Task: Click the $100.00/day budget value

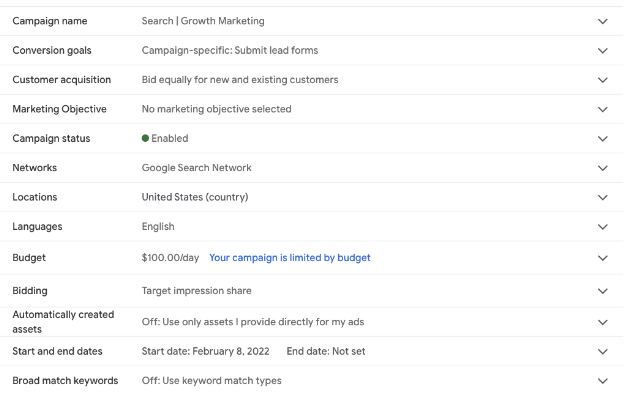Action: 170,258
